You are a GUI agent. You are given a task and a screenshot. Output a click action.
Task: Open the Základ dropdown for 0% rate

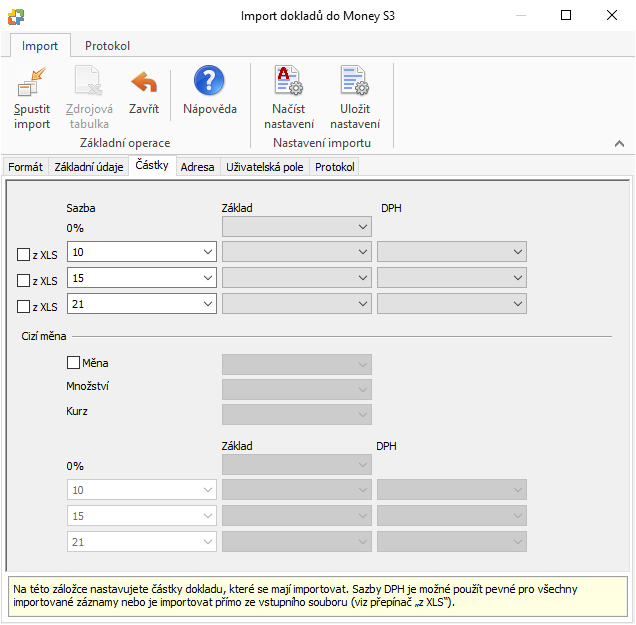[x=297, y=227]
